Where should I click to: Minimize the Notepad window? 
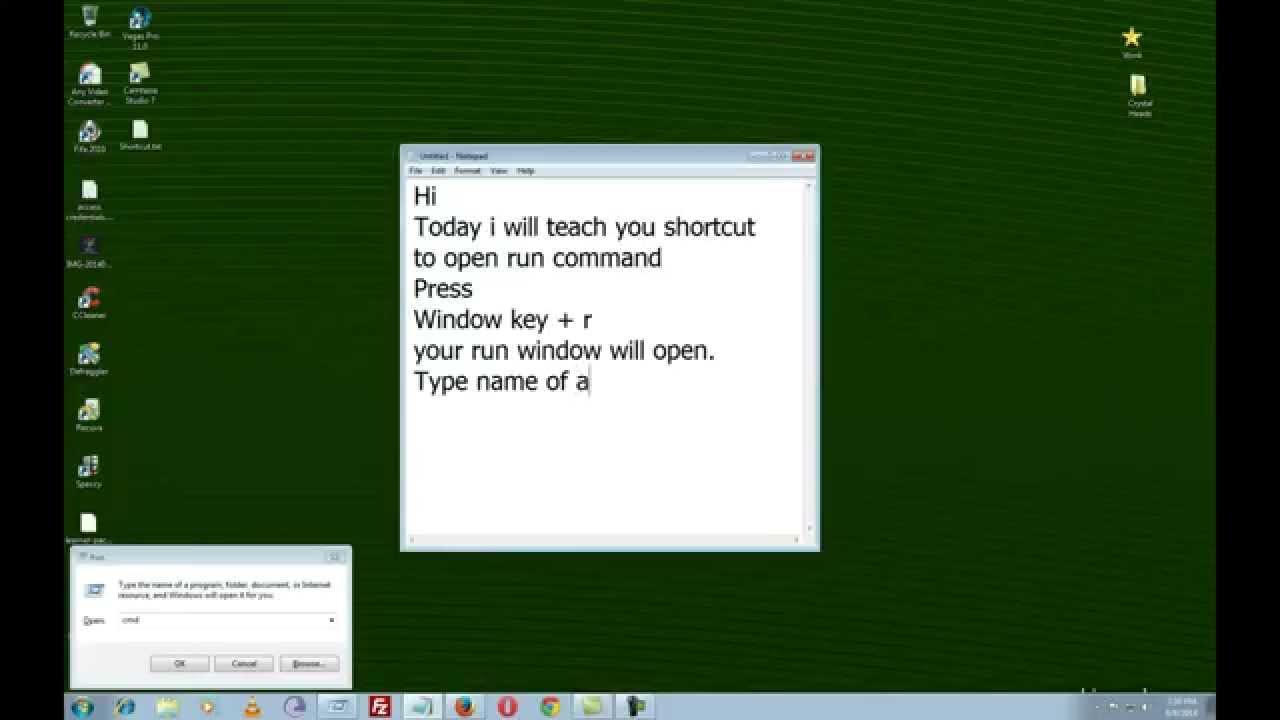[x=760, y=156]
